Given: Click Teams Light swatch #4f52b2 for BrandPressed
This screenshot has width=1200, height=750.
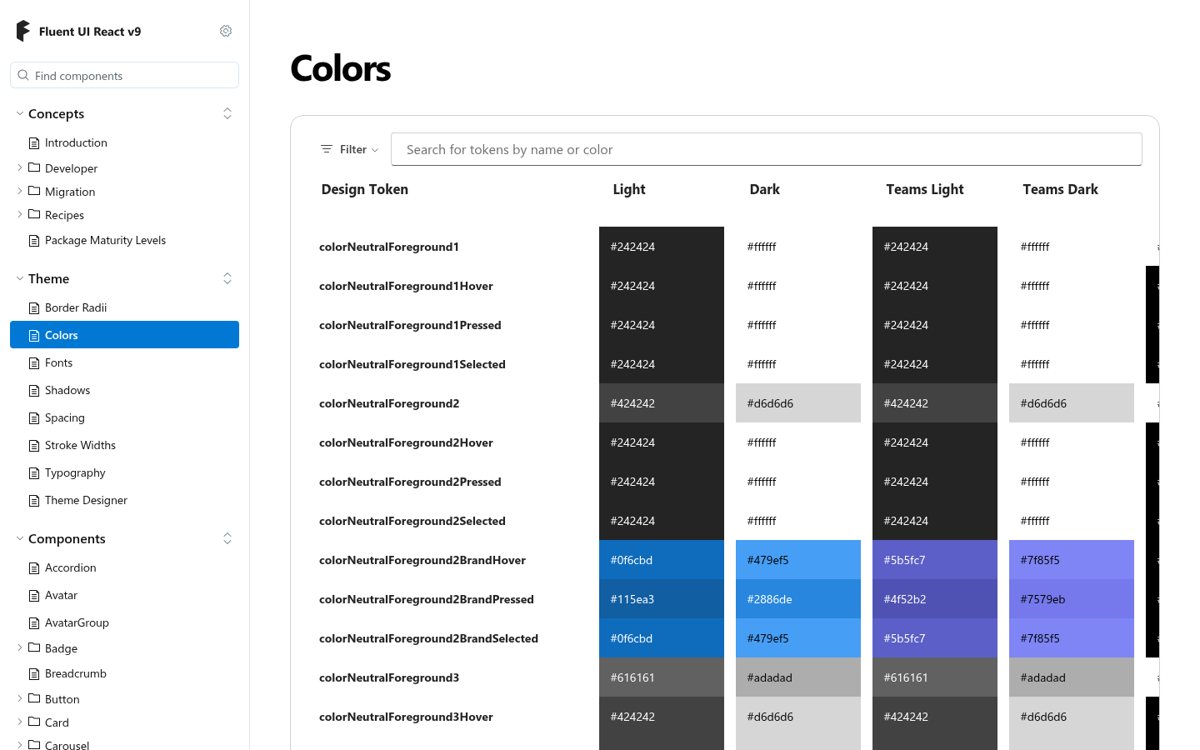Looking at the screenshot, I should pyautogui.click(x=935, y=599).
